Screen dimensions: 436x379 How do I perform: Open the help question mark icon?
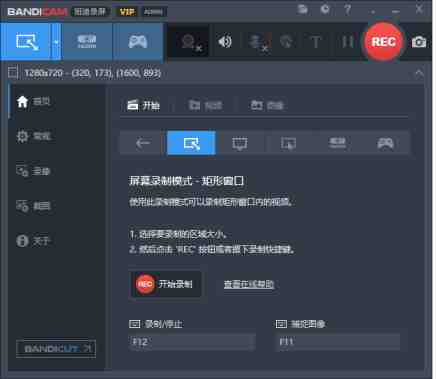click(x=348, y=10)
